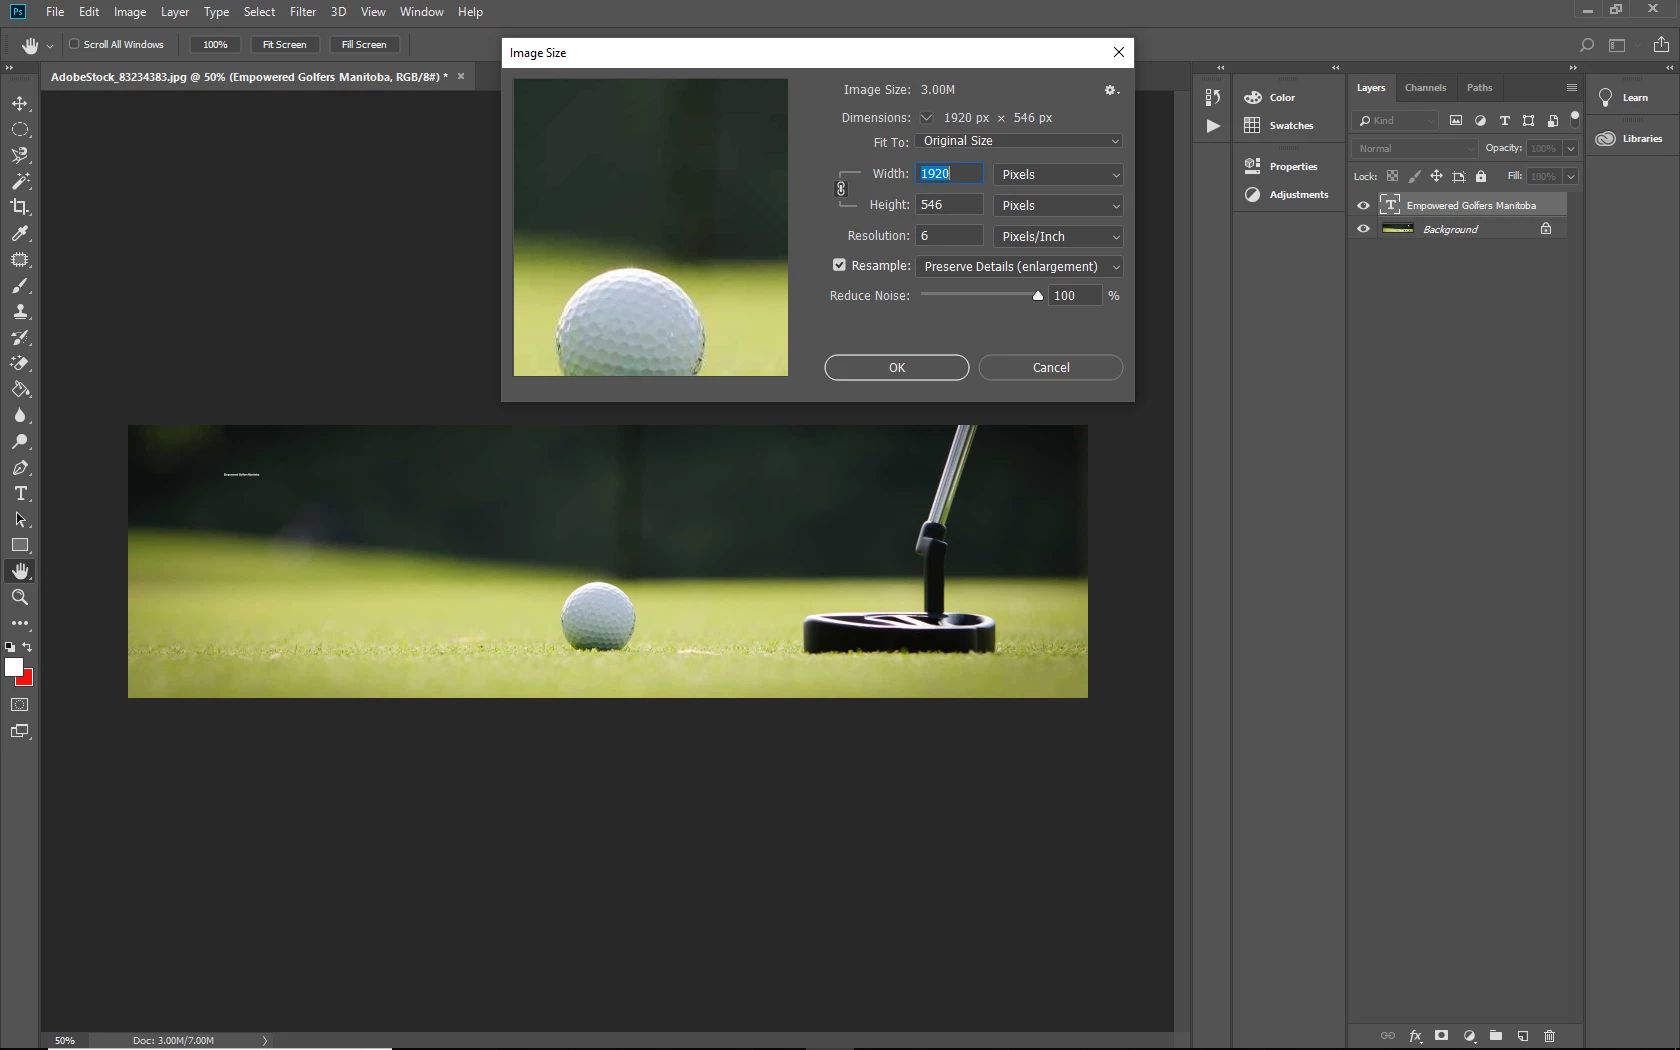
Task: Confirm with the OK button
Action: coord(897,368)
